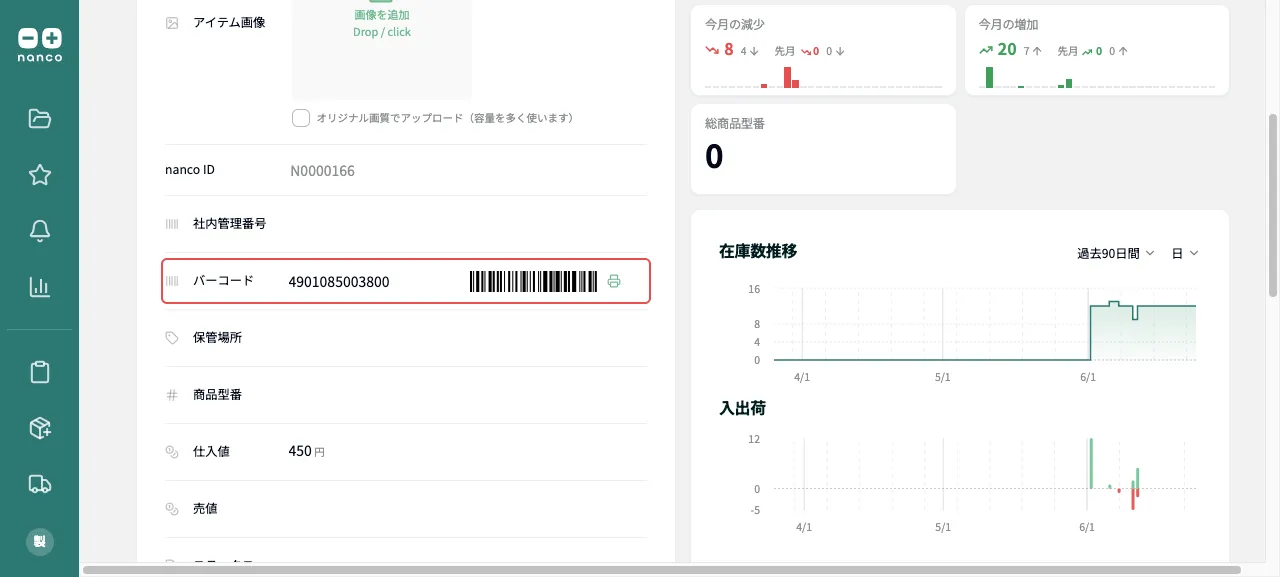Click the image icon beside アイテム画像

click(172, 22)
